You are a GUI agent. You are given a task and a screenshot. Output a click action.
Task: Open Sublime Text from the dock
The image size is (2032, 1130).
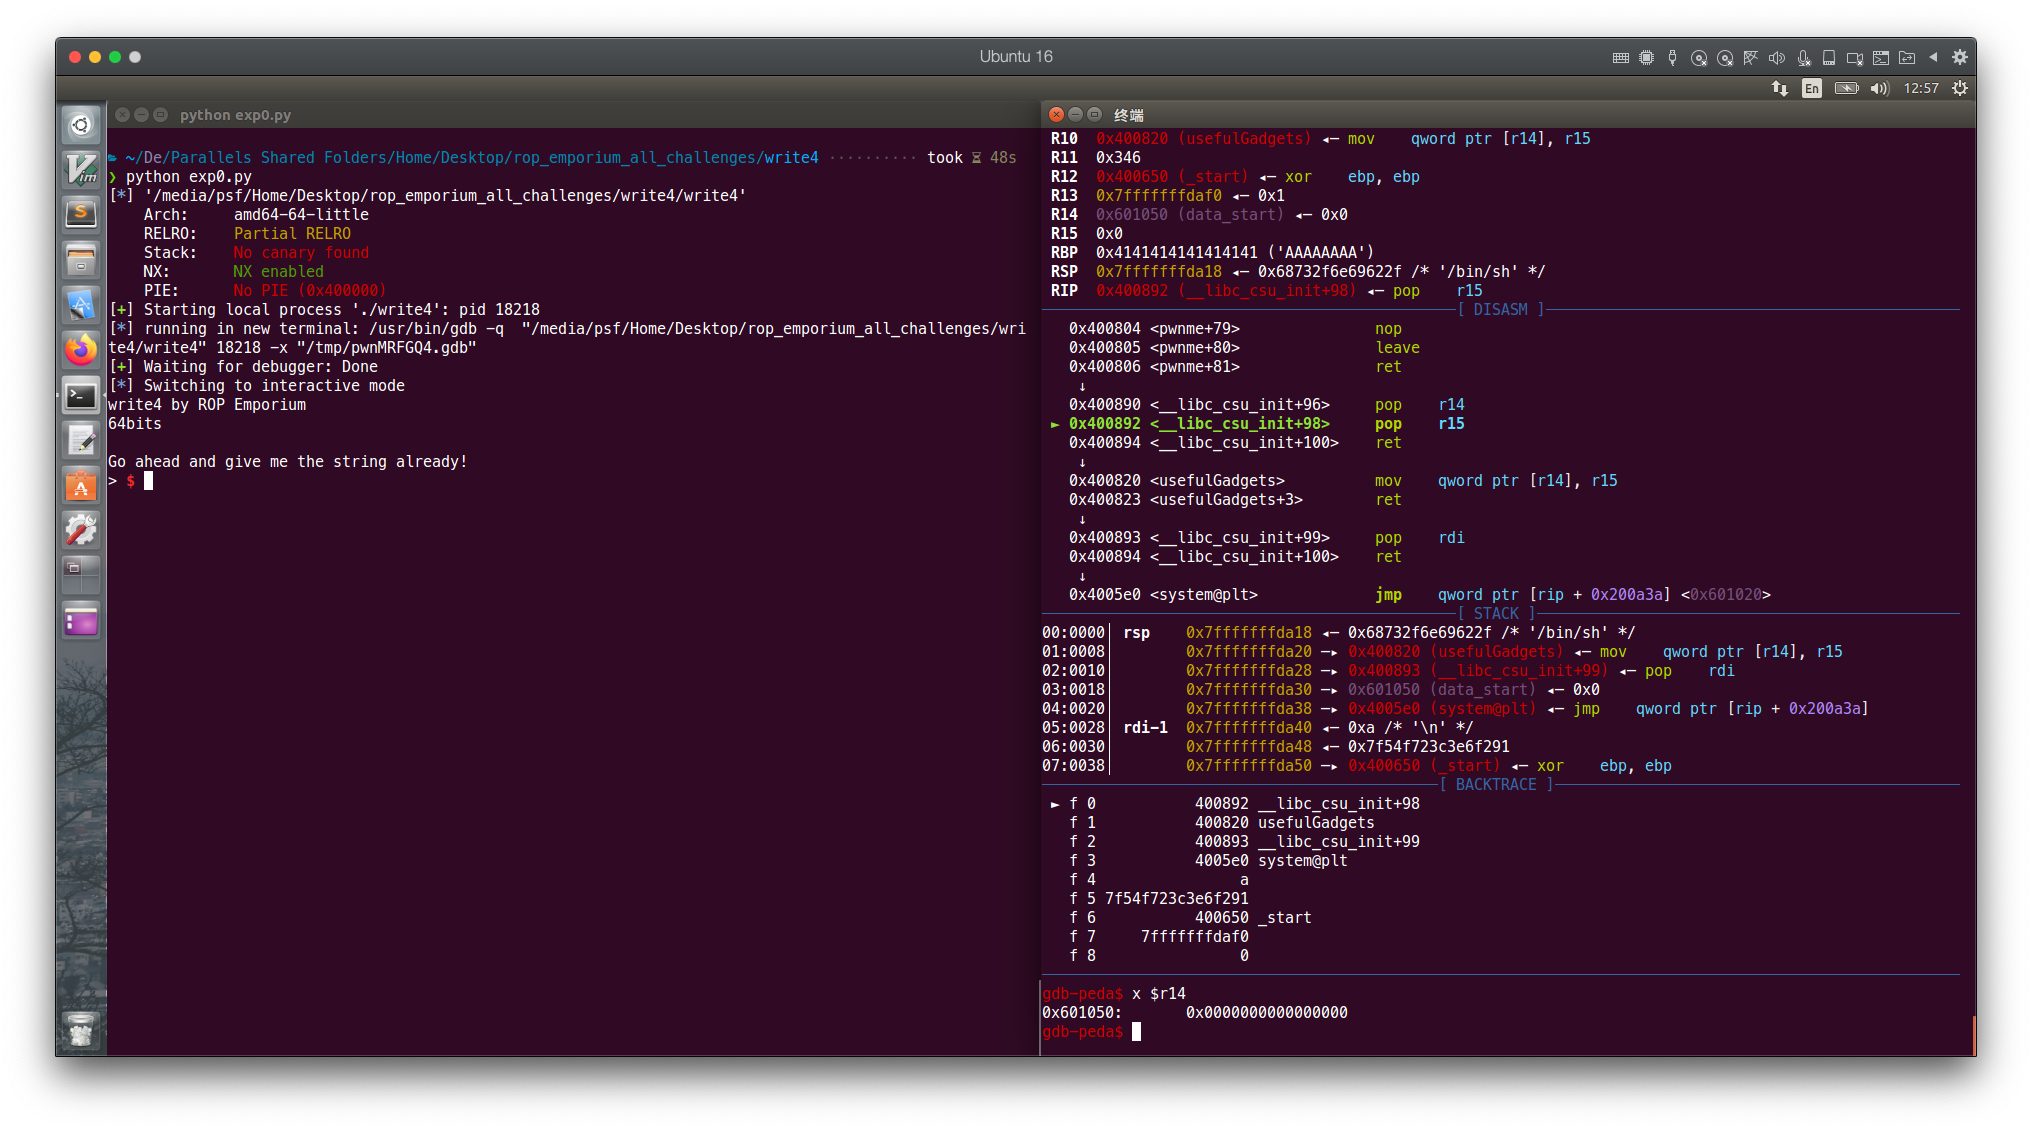coord(81,214)
